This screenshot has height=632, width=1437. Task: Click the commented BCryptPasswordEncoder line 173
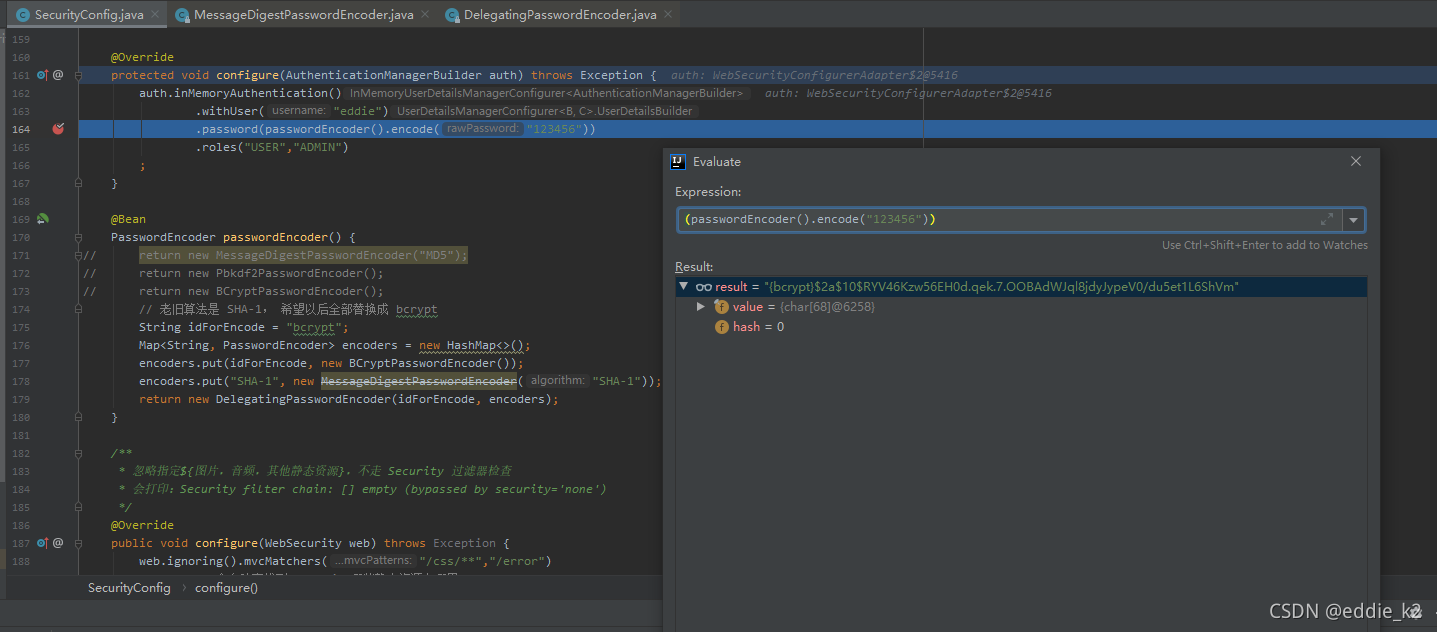coord(261,291)
